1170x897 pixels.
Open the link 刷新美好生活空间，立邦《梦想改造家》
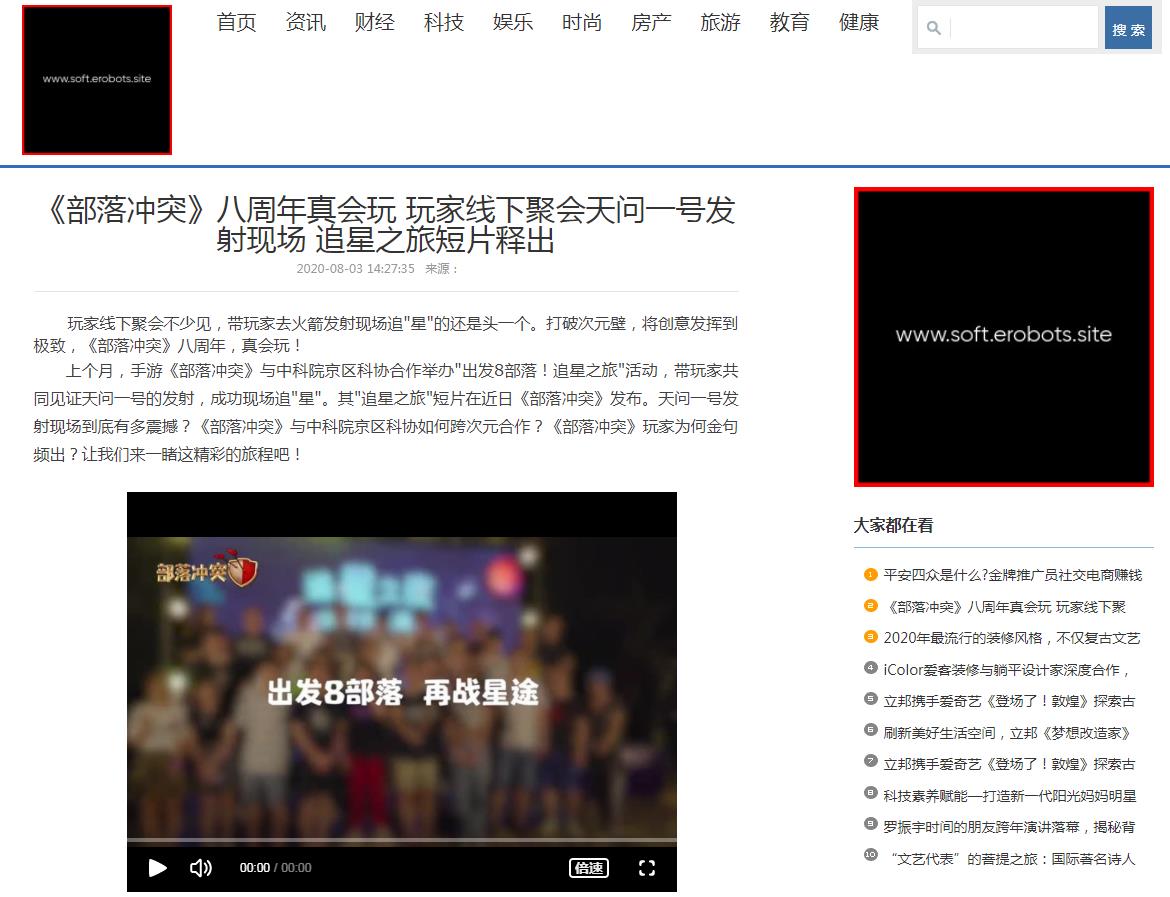[x=1008, y=734]
